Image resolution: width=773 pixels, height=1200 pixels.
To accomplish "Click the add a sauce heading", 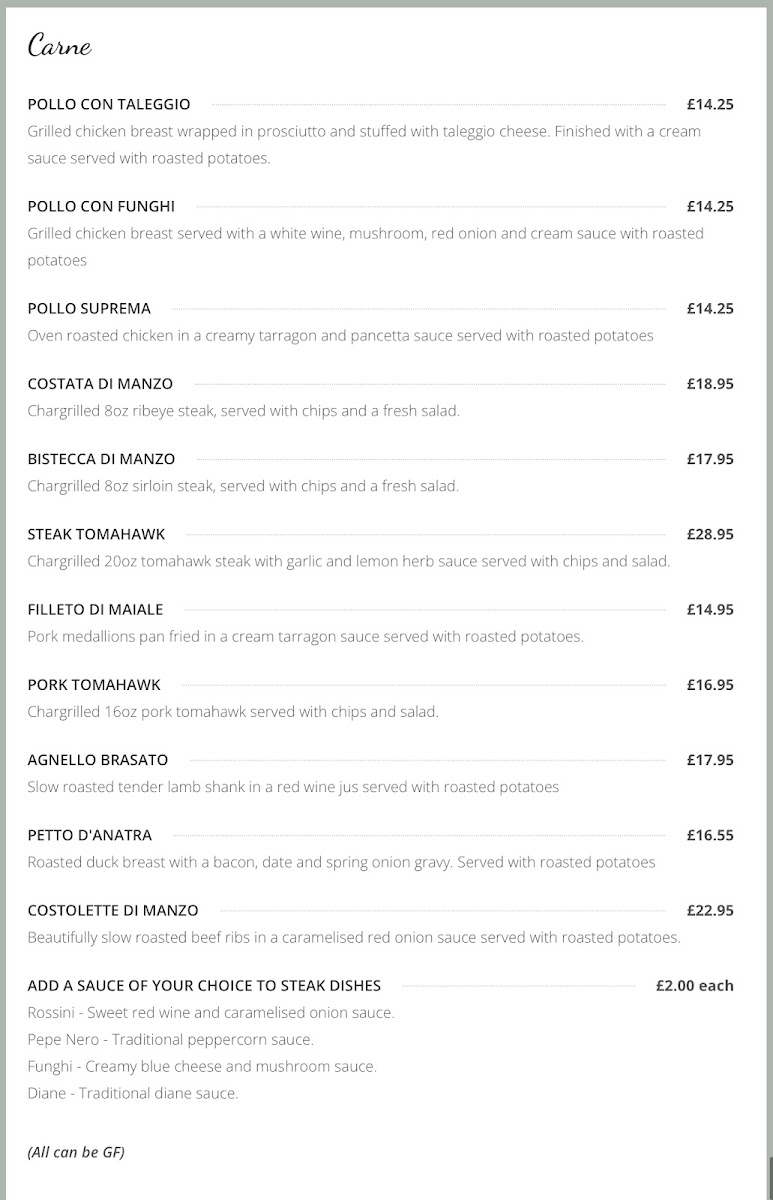I will tap(204, 985).
